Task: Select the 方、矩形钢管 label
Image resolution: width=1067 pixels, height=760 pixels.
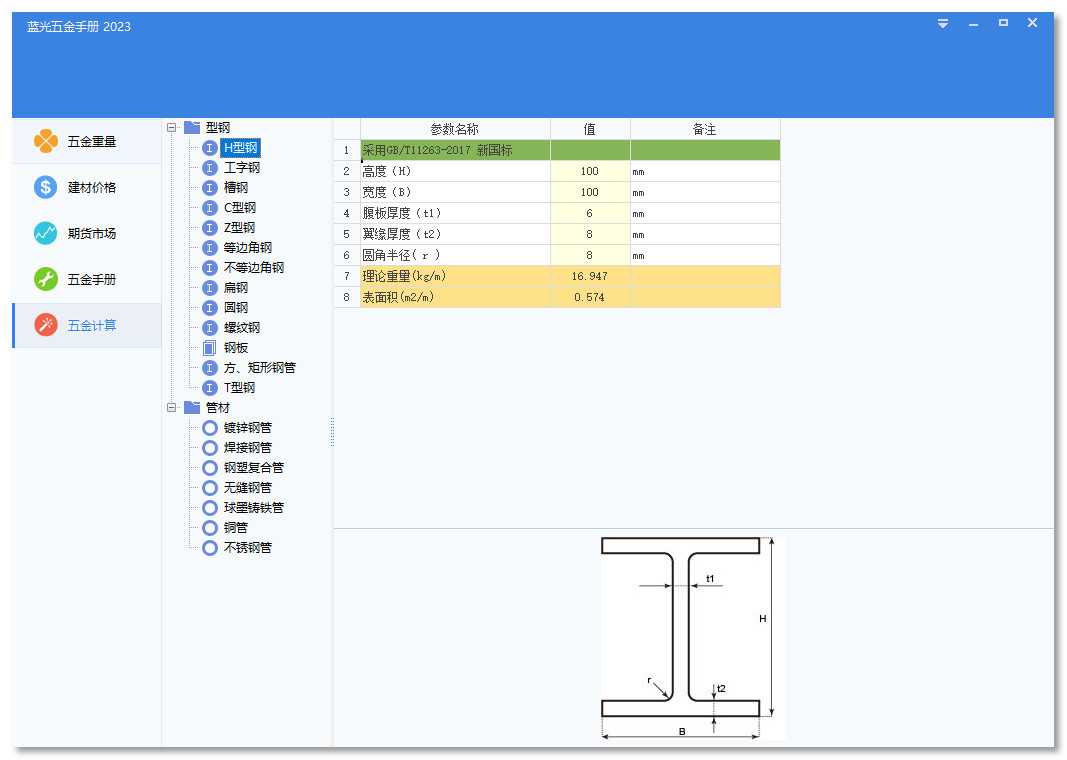Action: [x=259, y=367]
